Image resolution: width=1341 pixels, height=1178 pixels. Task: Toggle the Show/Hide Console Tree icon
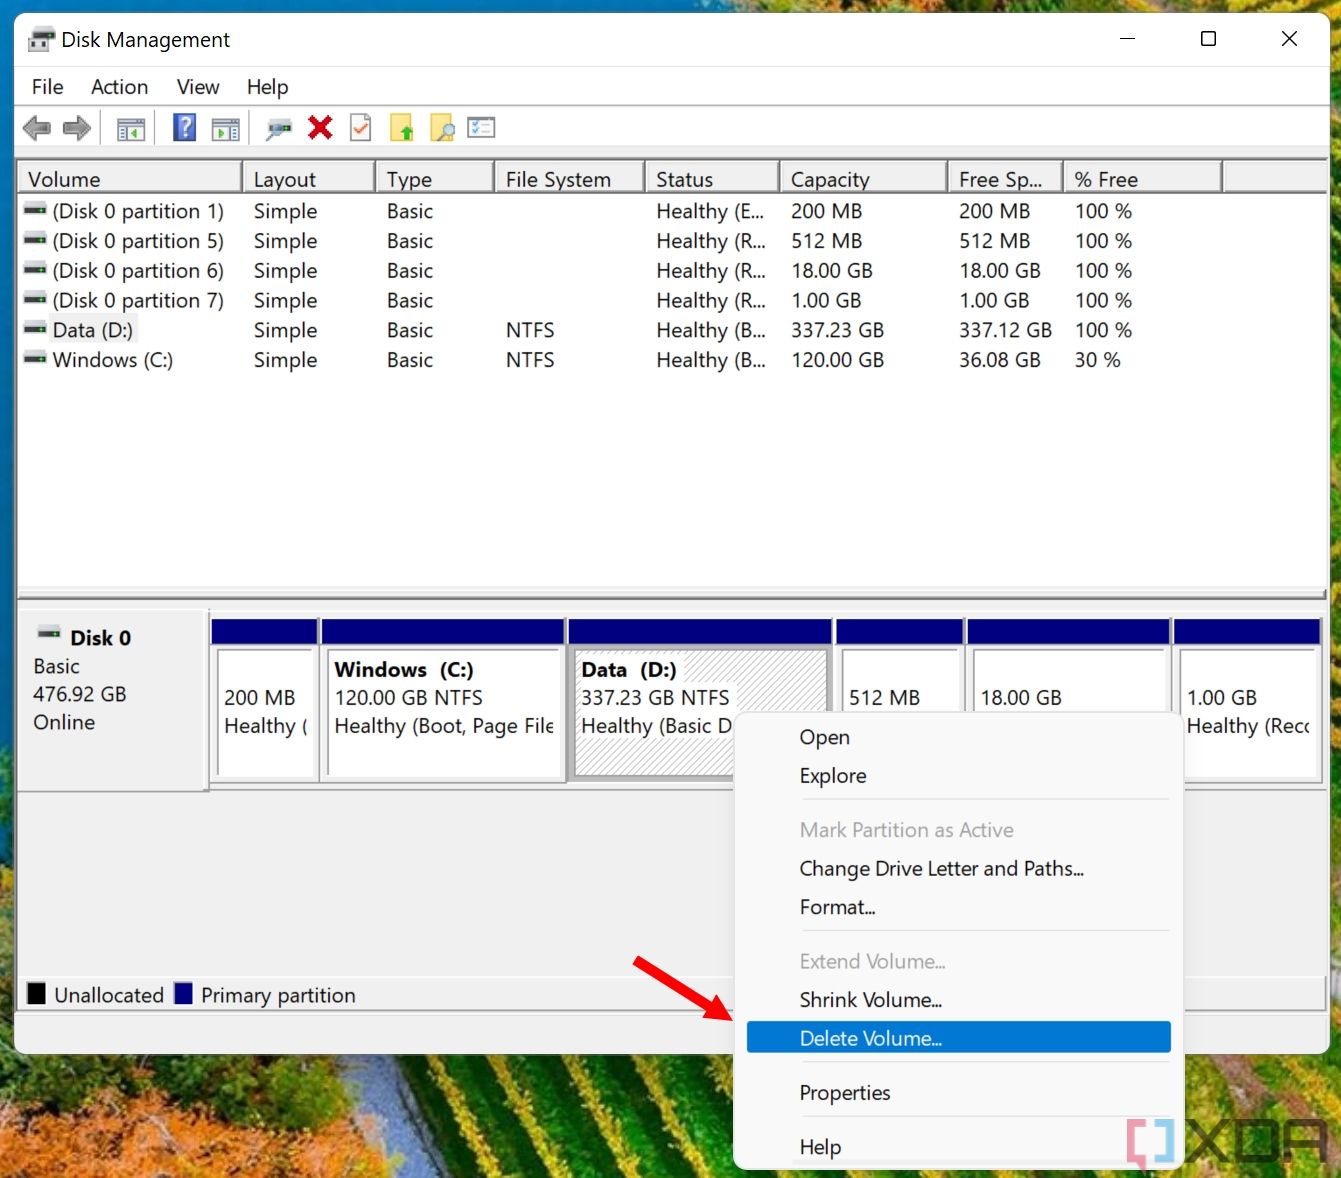130,127
